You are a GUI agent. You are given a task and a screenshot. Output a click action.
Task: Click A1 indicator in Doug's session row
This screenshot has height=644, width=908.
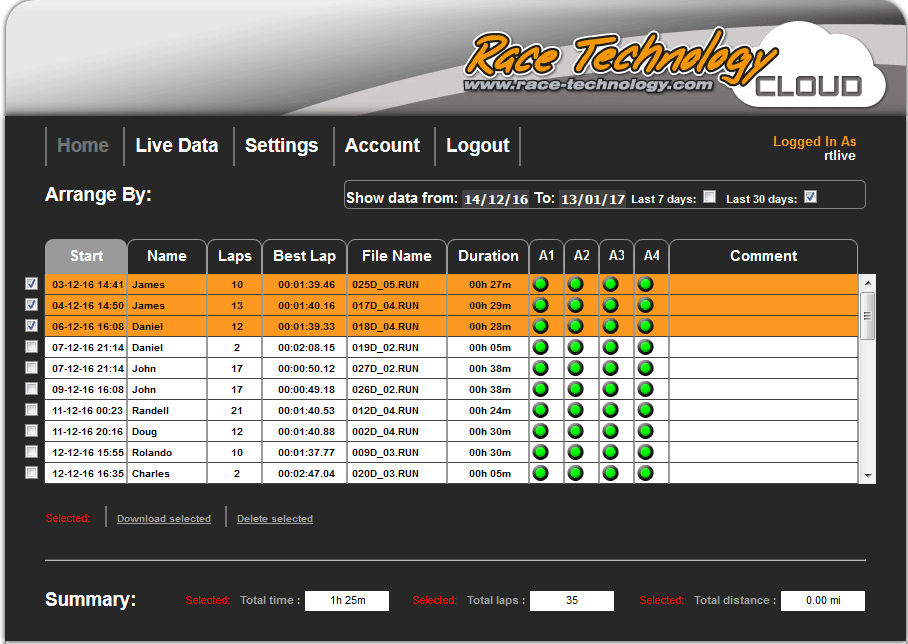[x=541, y=432]
